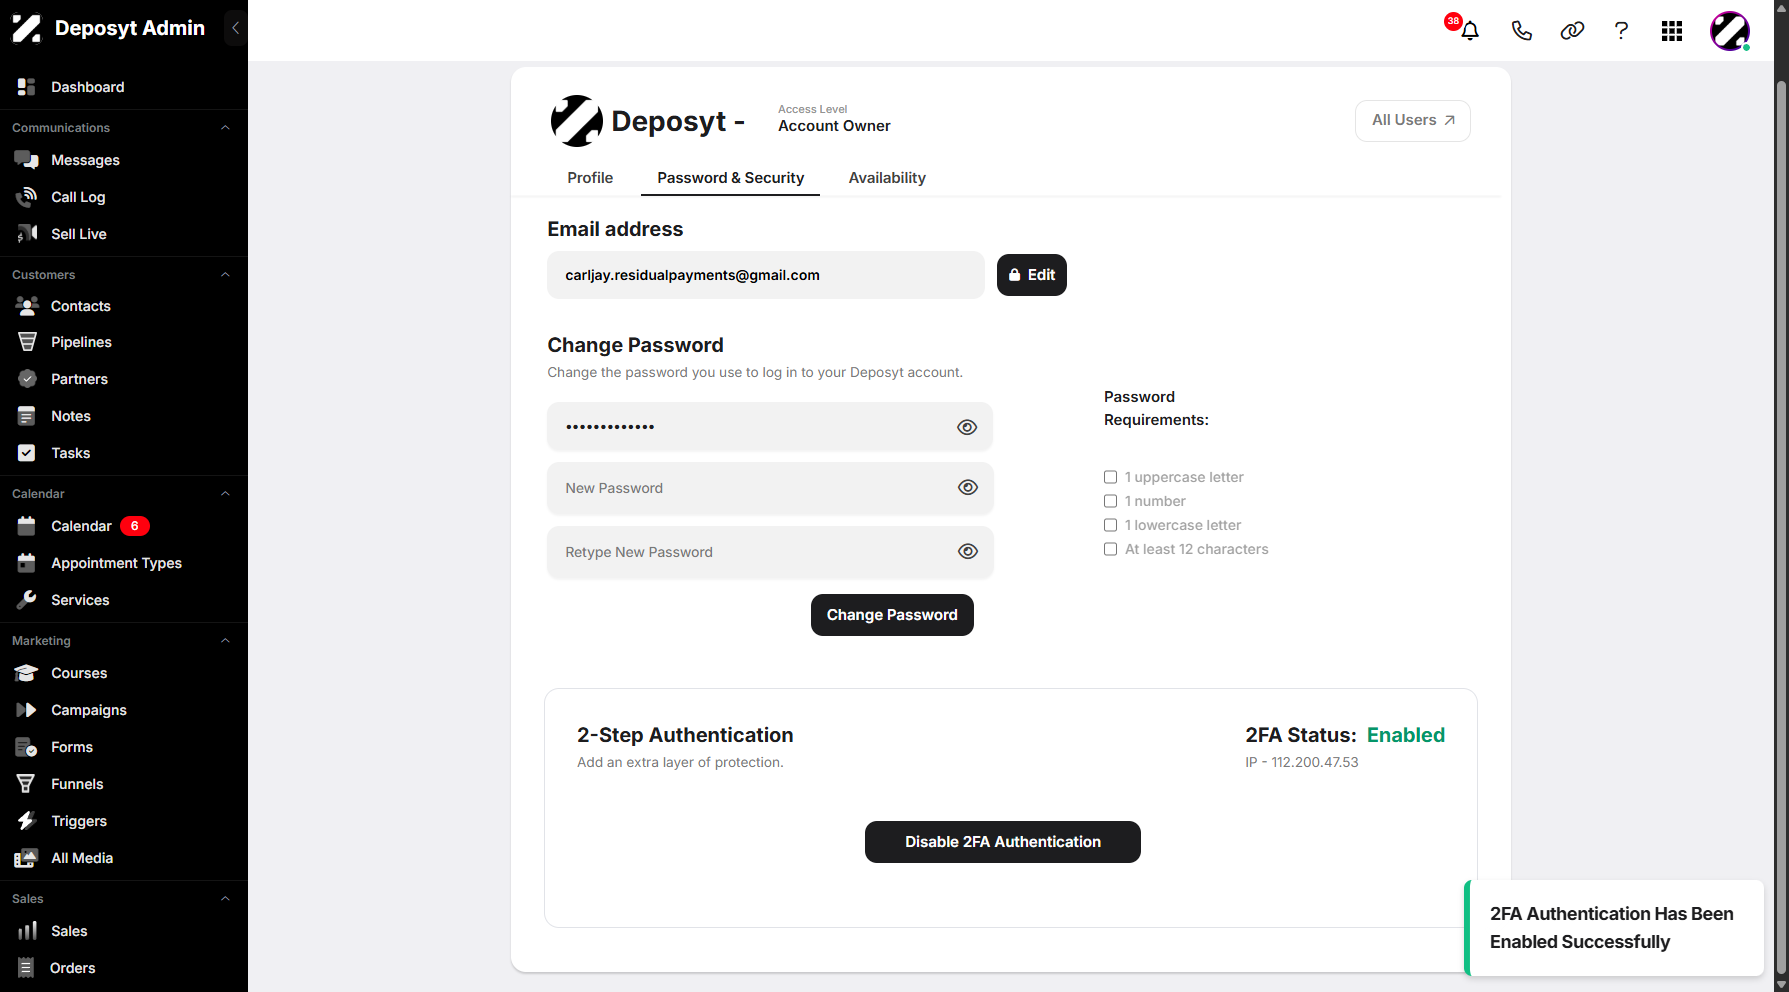This screenshot has width=1789, height=992.
Task: Show New Password with eye icon
Action: click(x=967, y=487)
